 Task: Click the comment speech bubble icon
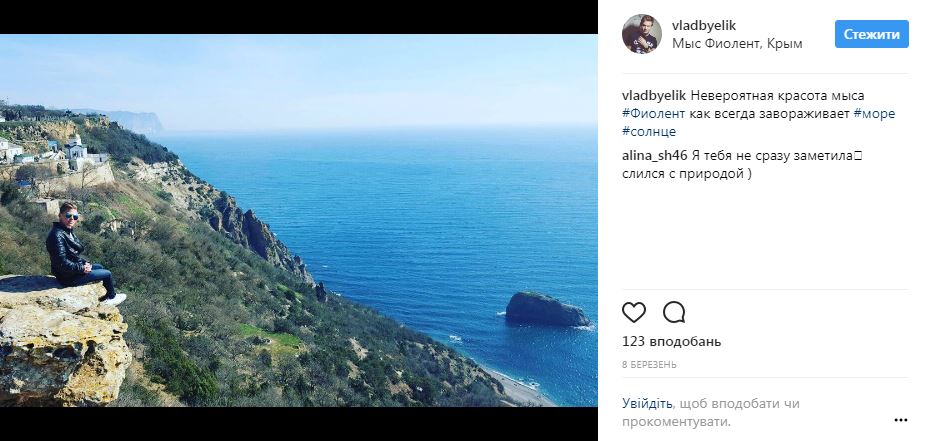674,312
